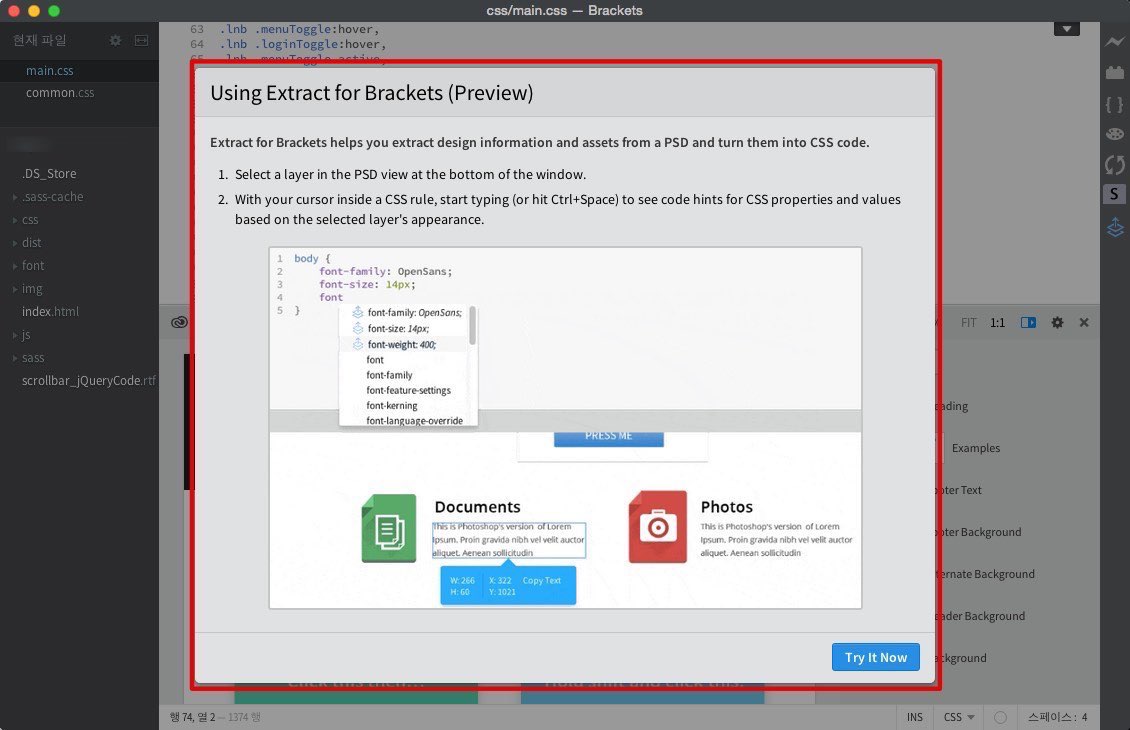Viewport: 1130px width, 730px height.
Task: Open the CSS language mode dropdown
Action: tap(959, 717)
